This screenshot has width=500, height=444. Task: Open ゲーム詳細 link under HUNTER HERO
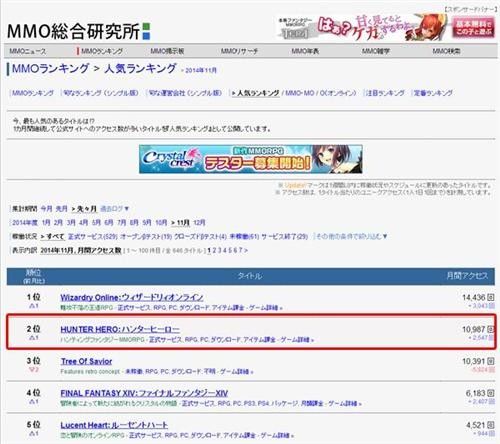[297, 340]
